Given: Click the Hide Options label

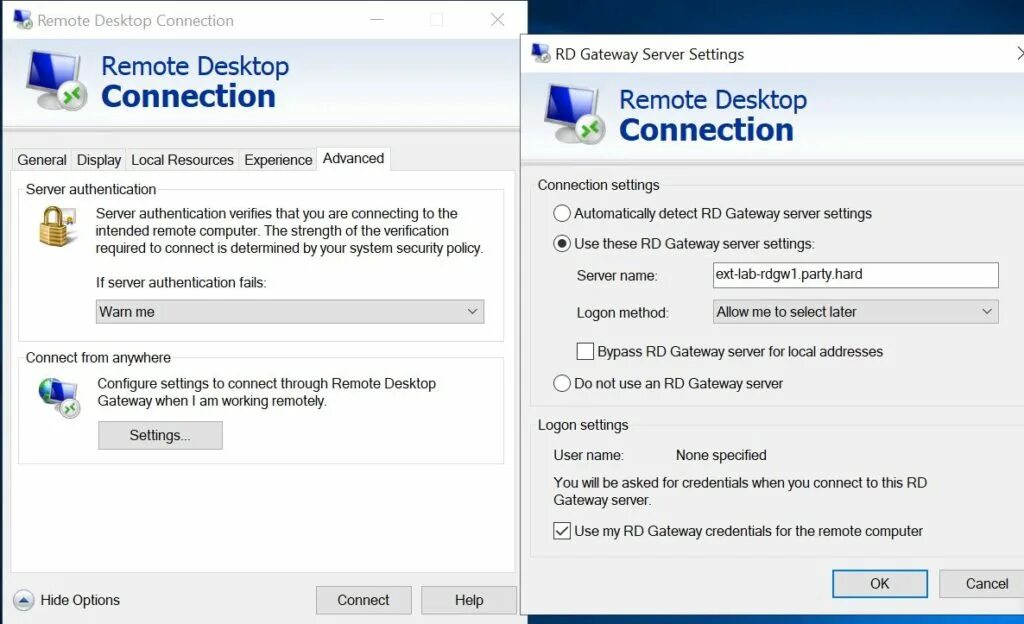Looking at the screenshot, I should click(x=80, y=600).
